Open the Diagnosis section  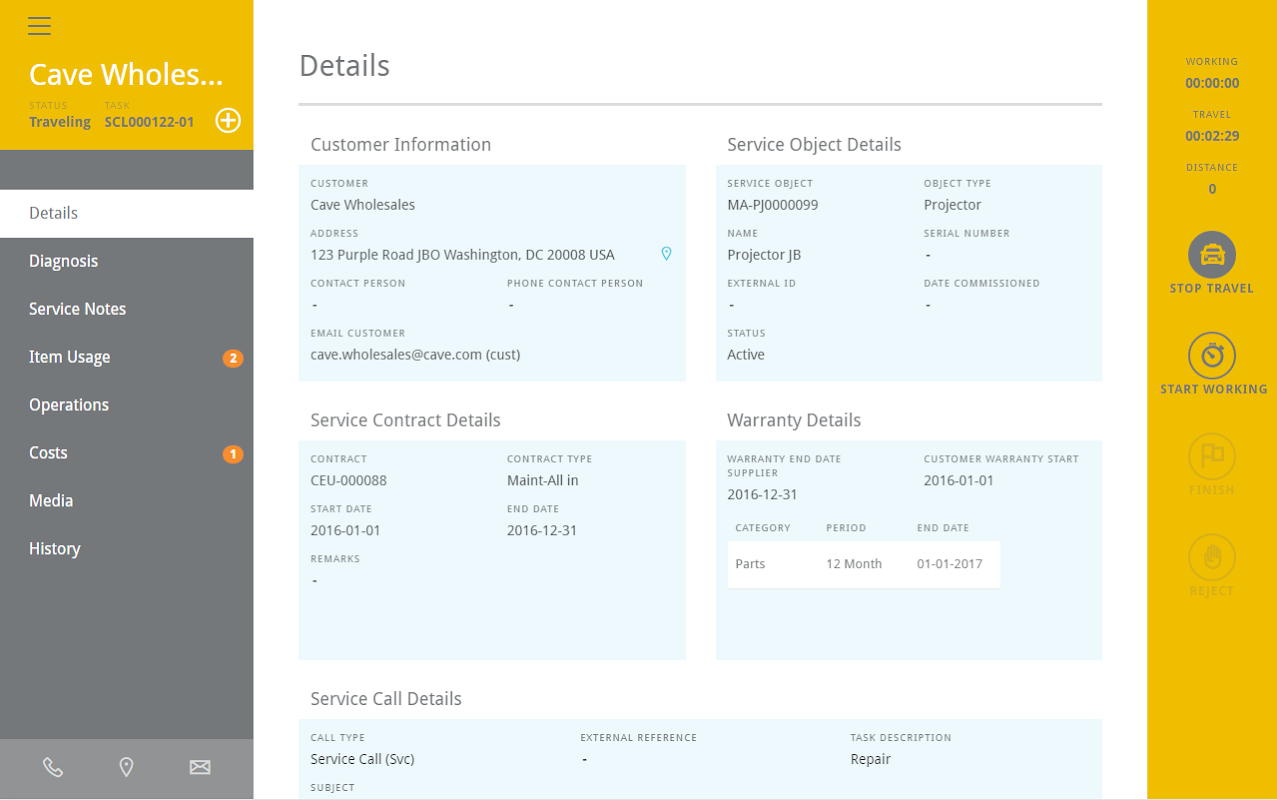(x=64, y=261)
